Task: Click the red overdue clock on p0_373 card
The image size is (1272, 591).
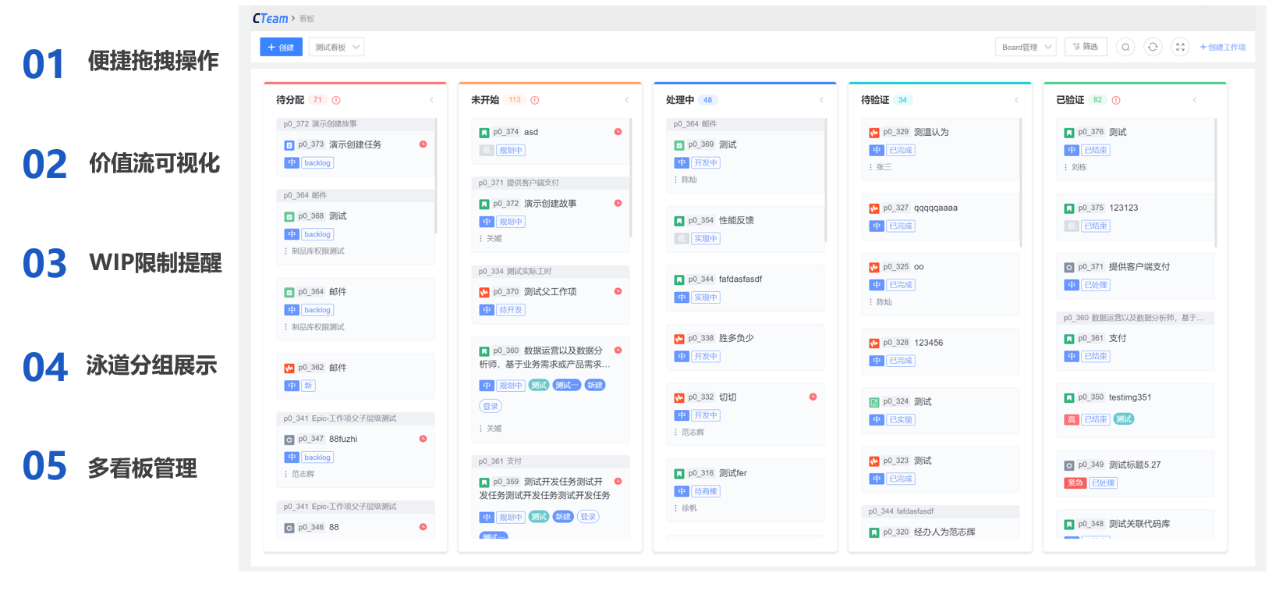Action: click(x=423, y=144)
